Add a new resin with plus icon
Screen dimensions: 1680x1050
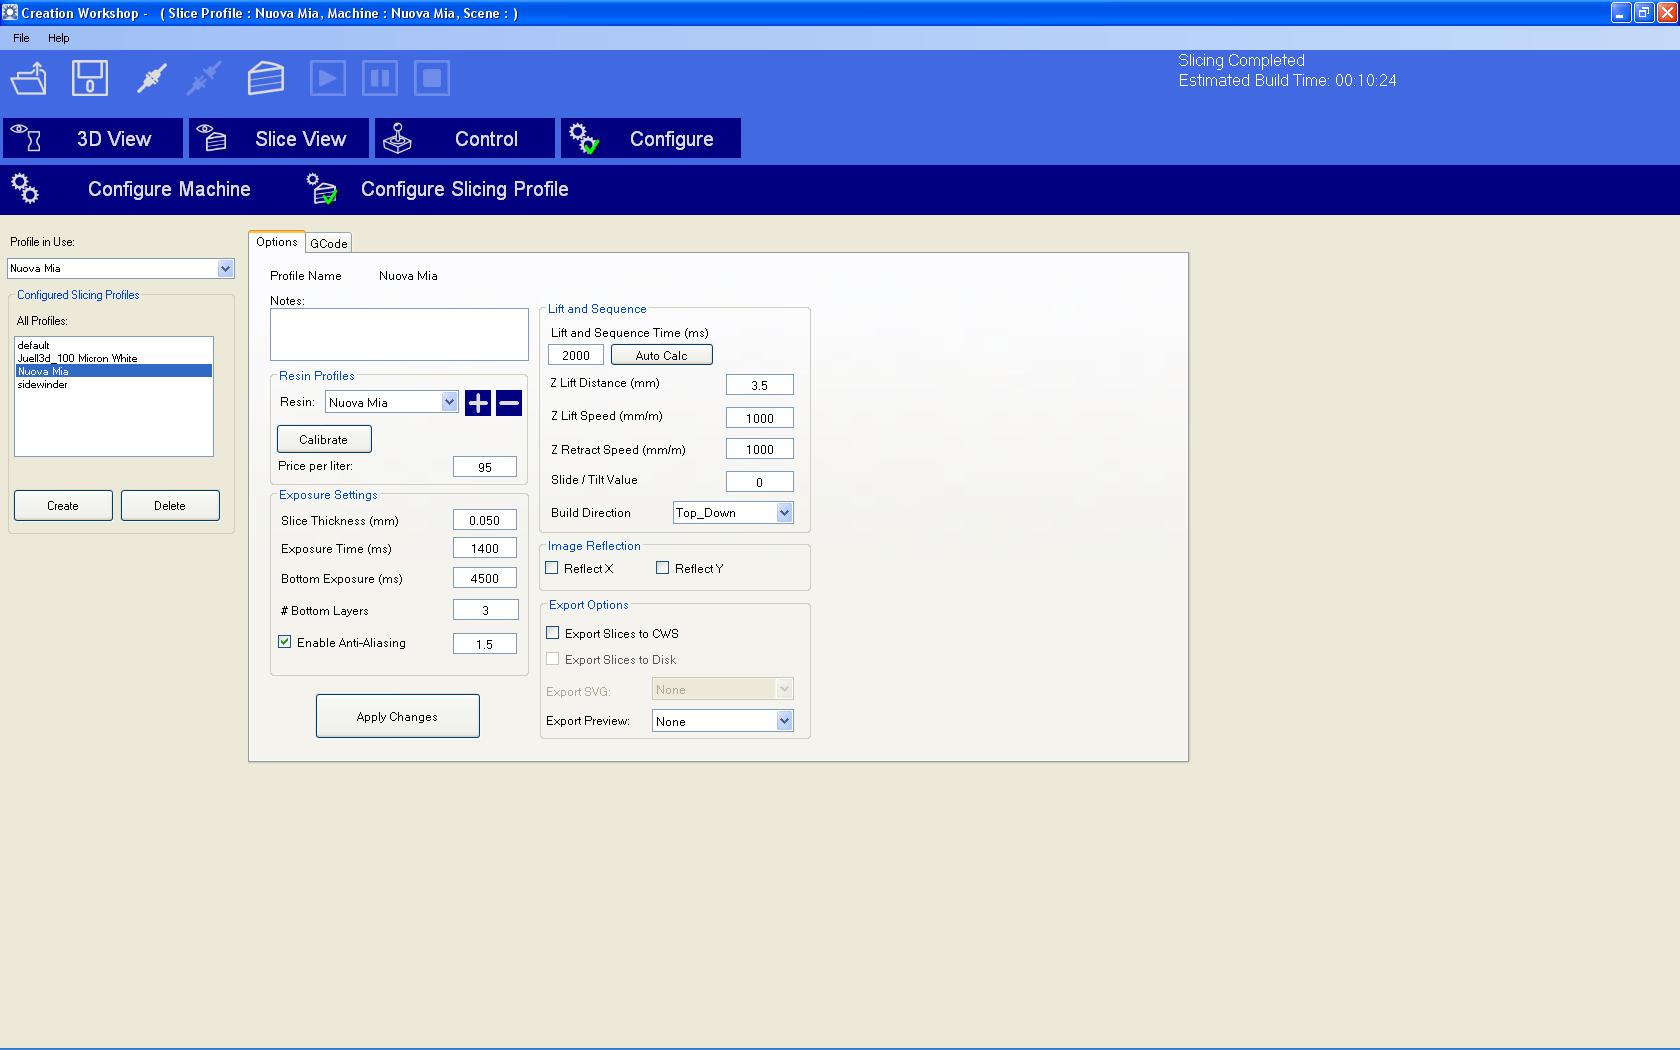tap(478, 403)
